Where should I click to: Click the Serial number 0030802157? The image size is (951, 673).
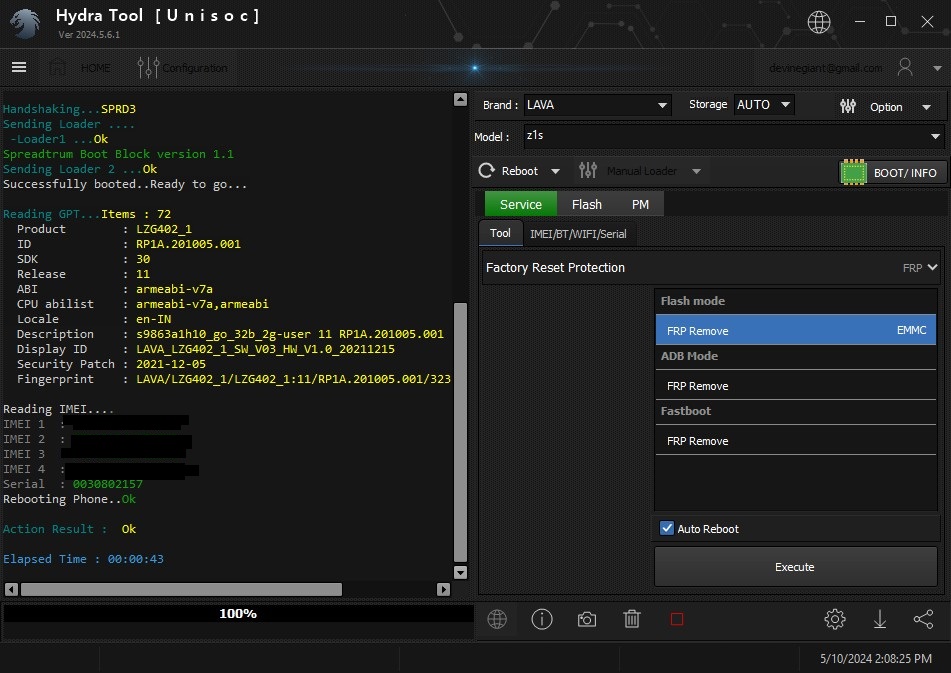tap(107, 484)
